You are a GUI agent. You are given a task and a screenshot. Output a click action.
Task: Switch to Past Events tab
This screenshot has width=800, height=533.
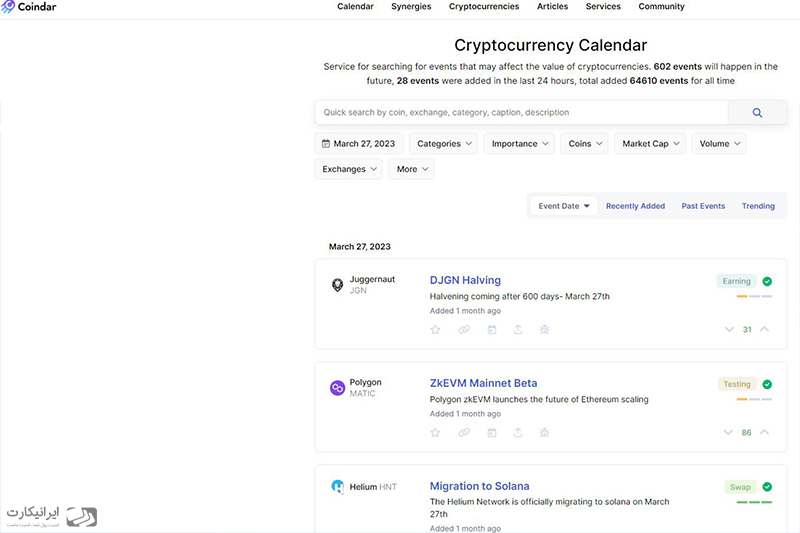click(x=703, y=206)
